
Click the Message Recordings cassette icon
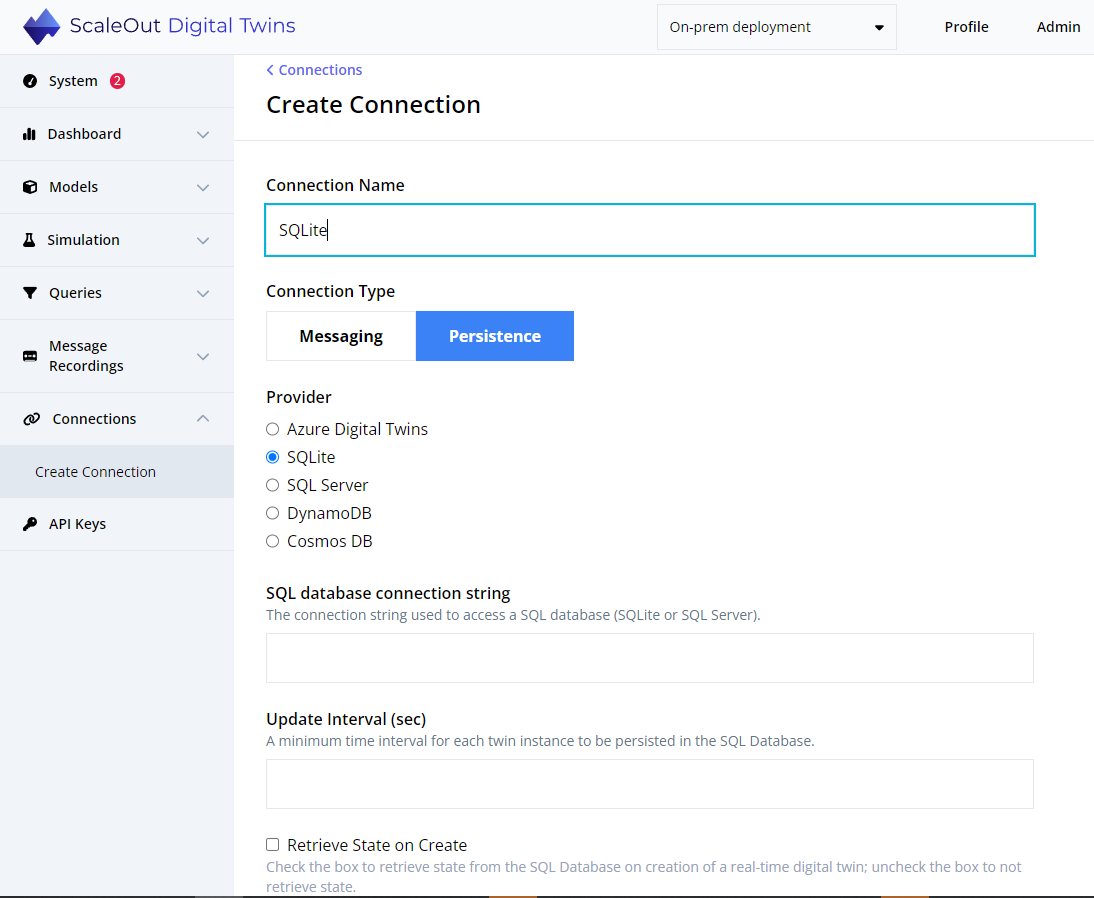30,357
